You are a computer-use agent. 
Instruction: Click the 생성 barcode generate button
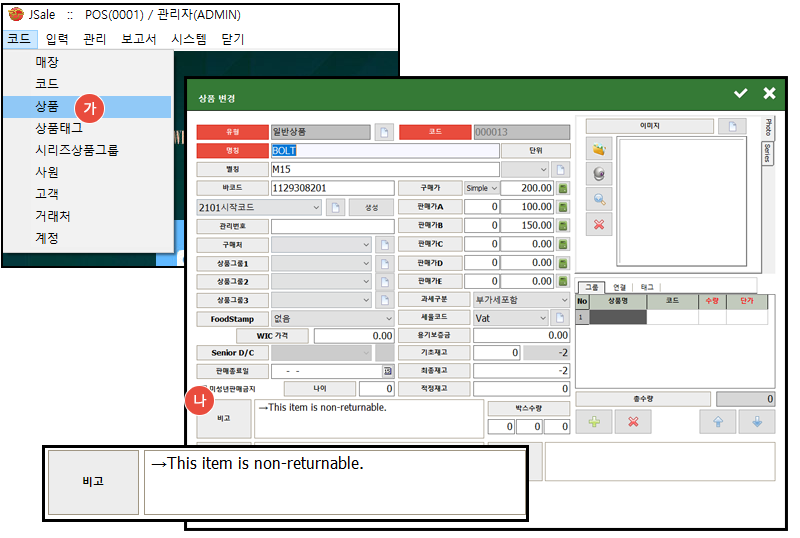pos(371,207)
